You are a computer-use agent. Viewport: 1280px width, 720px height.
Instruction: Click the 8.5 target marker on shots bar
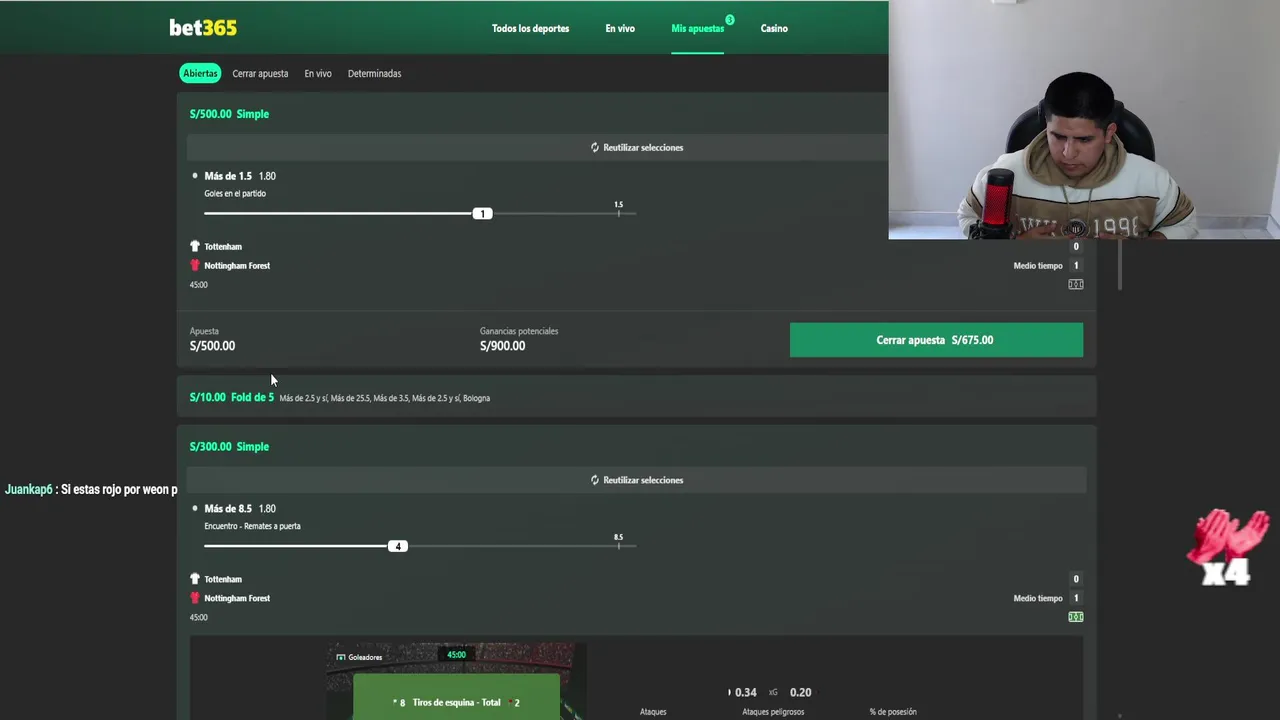pyautogui.click(x=618, y=542)
